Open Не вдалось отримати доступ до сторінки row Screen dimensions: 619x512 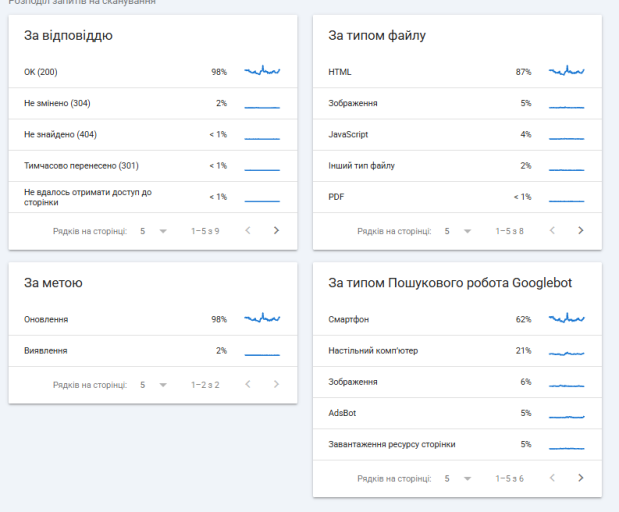tap(153, 197)
